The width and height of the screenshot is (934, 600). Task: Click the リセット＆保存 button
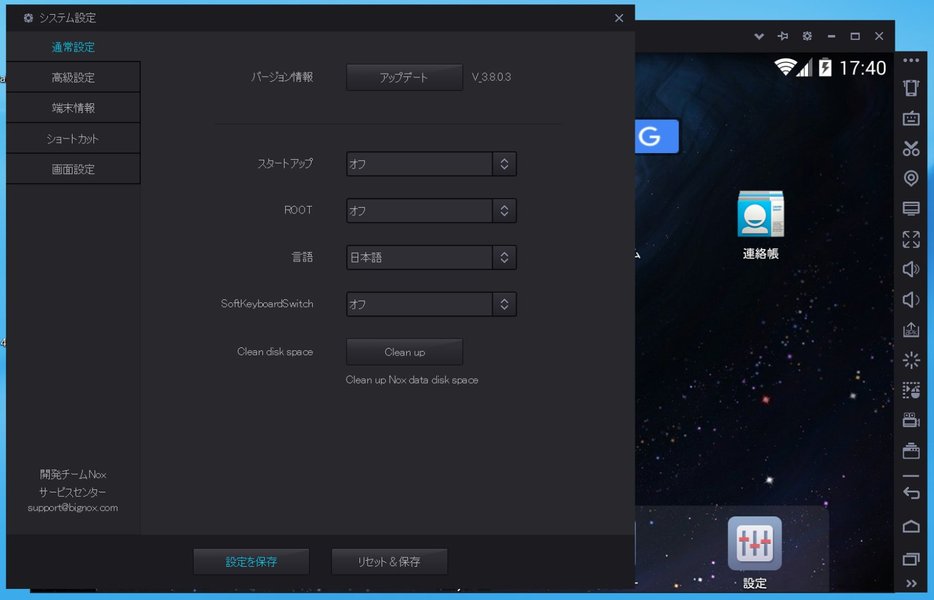[390, 562]
